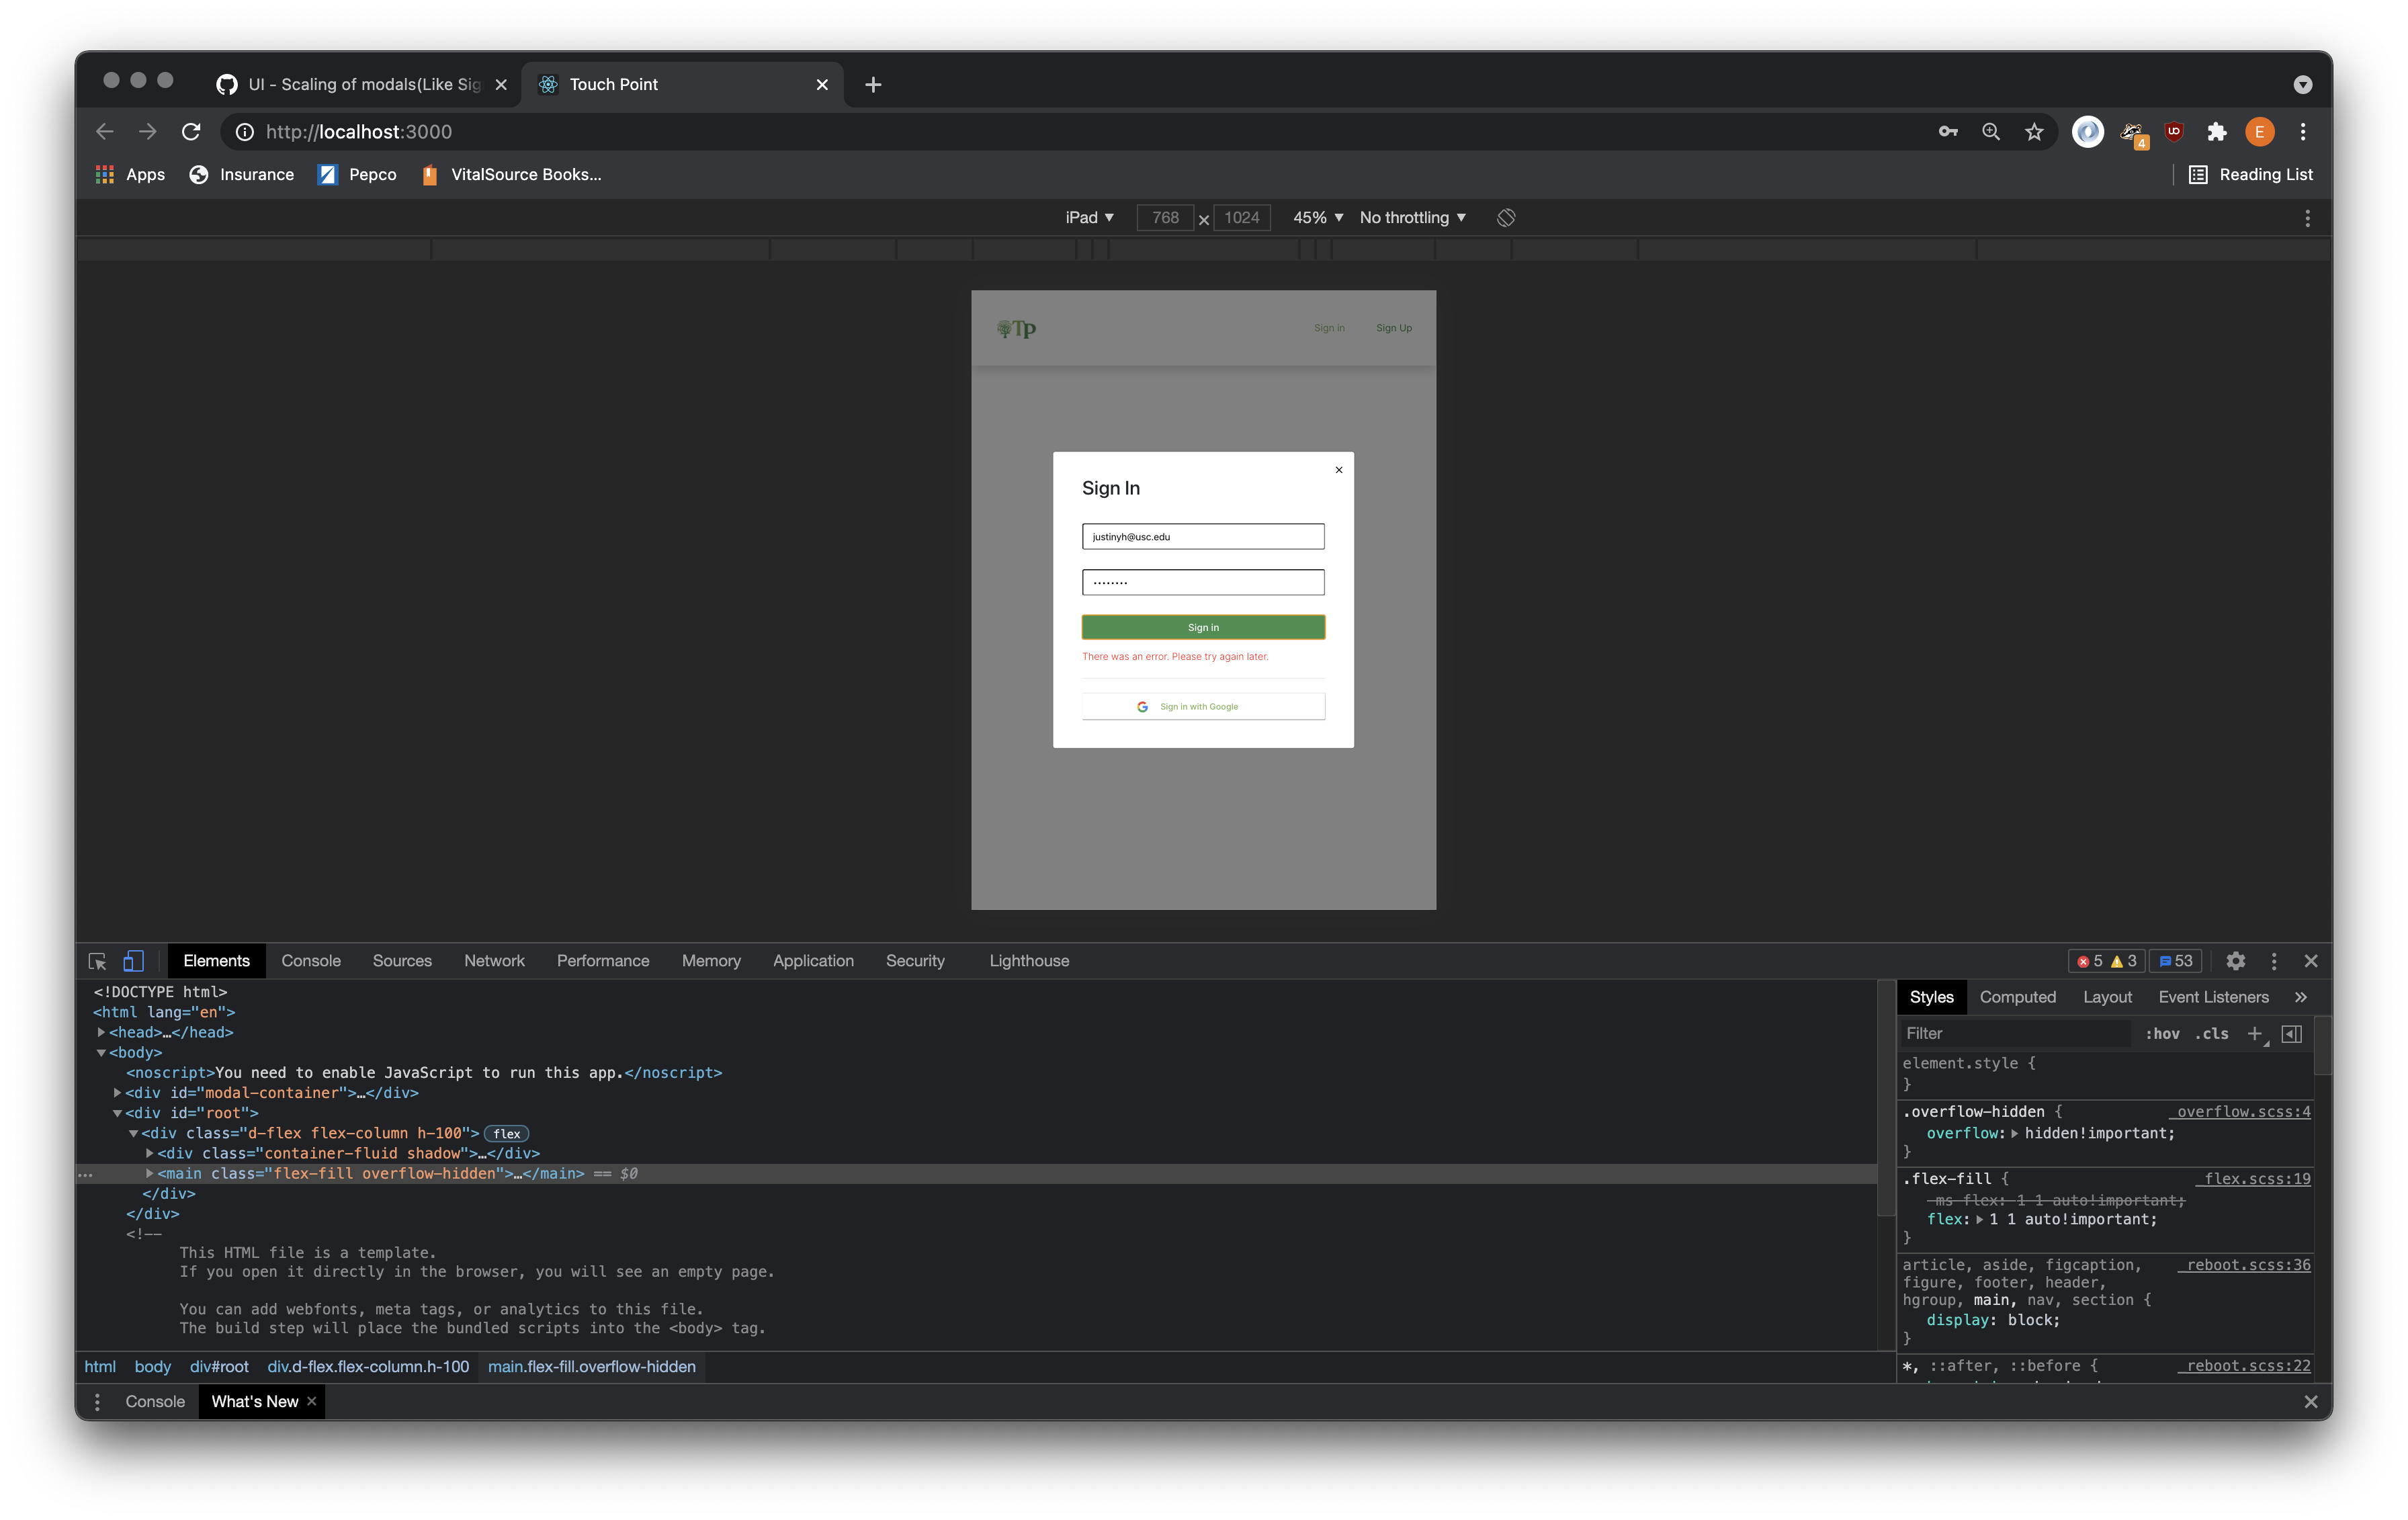
Task: Click the Sign in with Google button
Action: (1202, 706)
